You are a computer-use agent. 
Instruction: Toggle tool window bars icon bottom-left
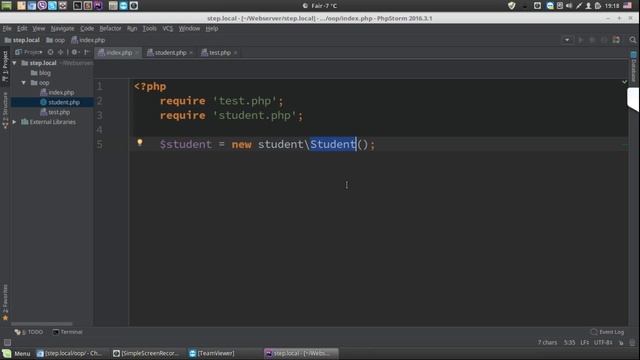tap(7, 342)
